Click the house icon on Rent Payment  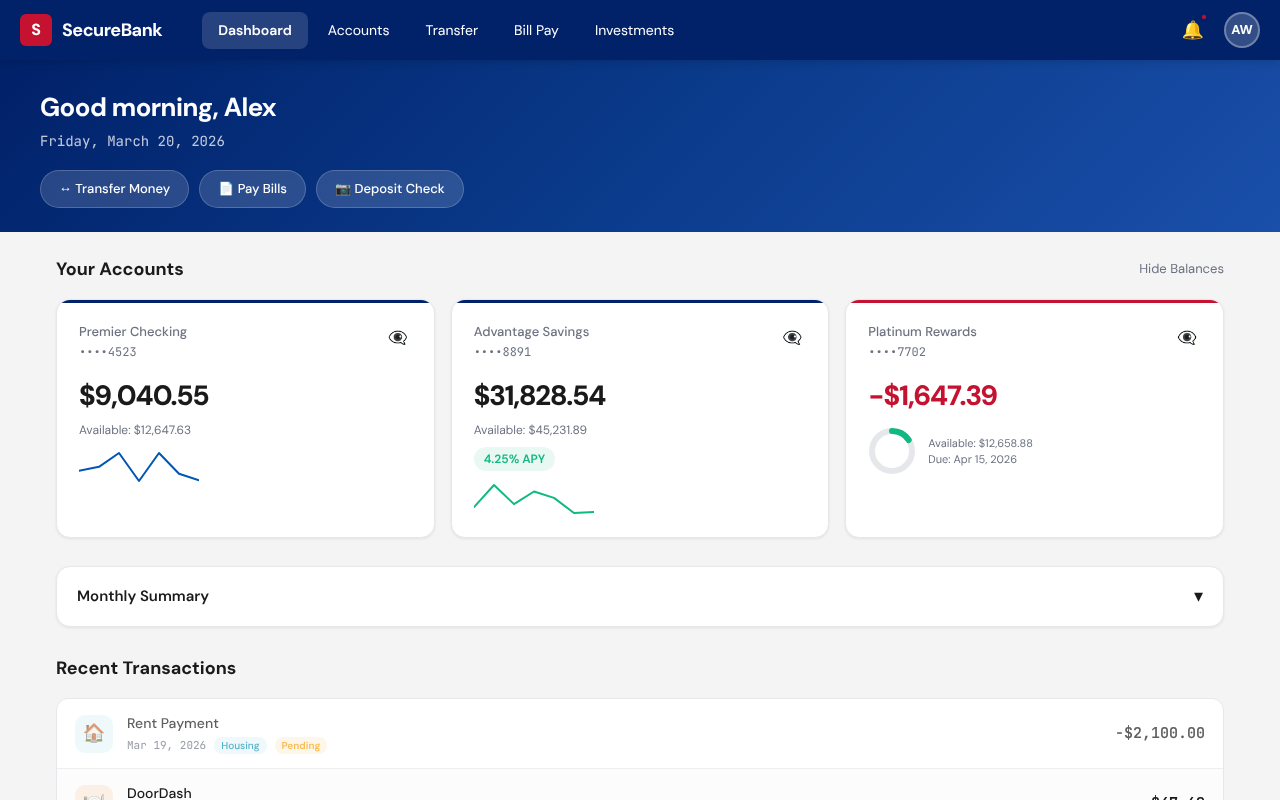(94, 733)
